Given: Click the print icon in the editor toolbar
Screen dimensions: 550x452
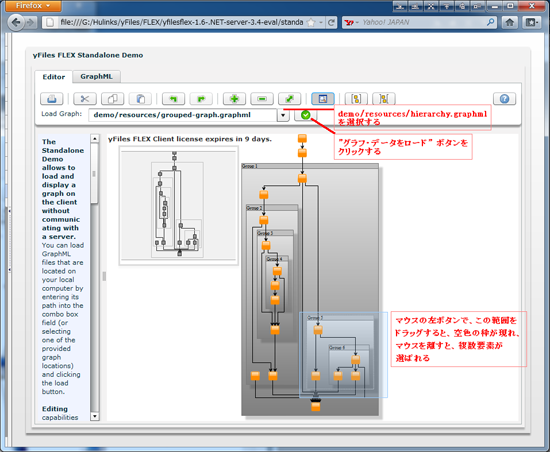Looking at the screenshot, I should [x=52, y=99].
